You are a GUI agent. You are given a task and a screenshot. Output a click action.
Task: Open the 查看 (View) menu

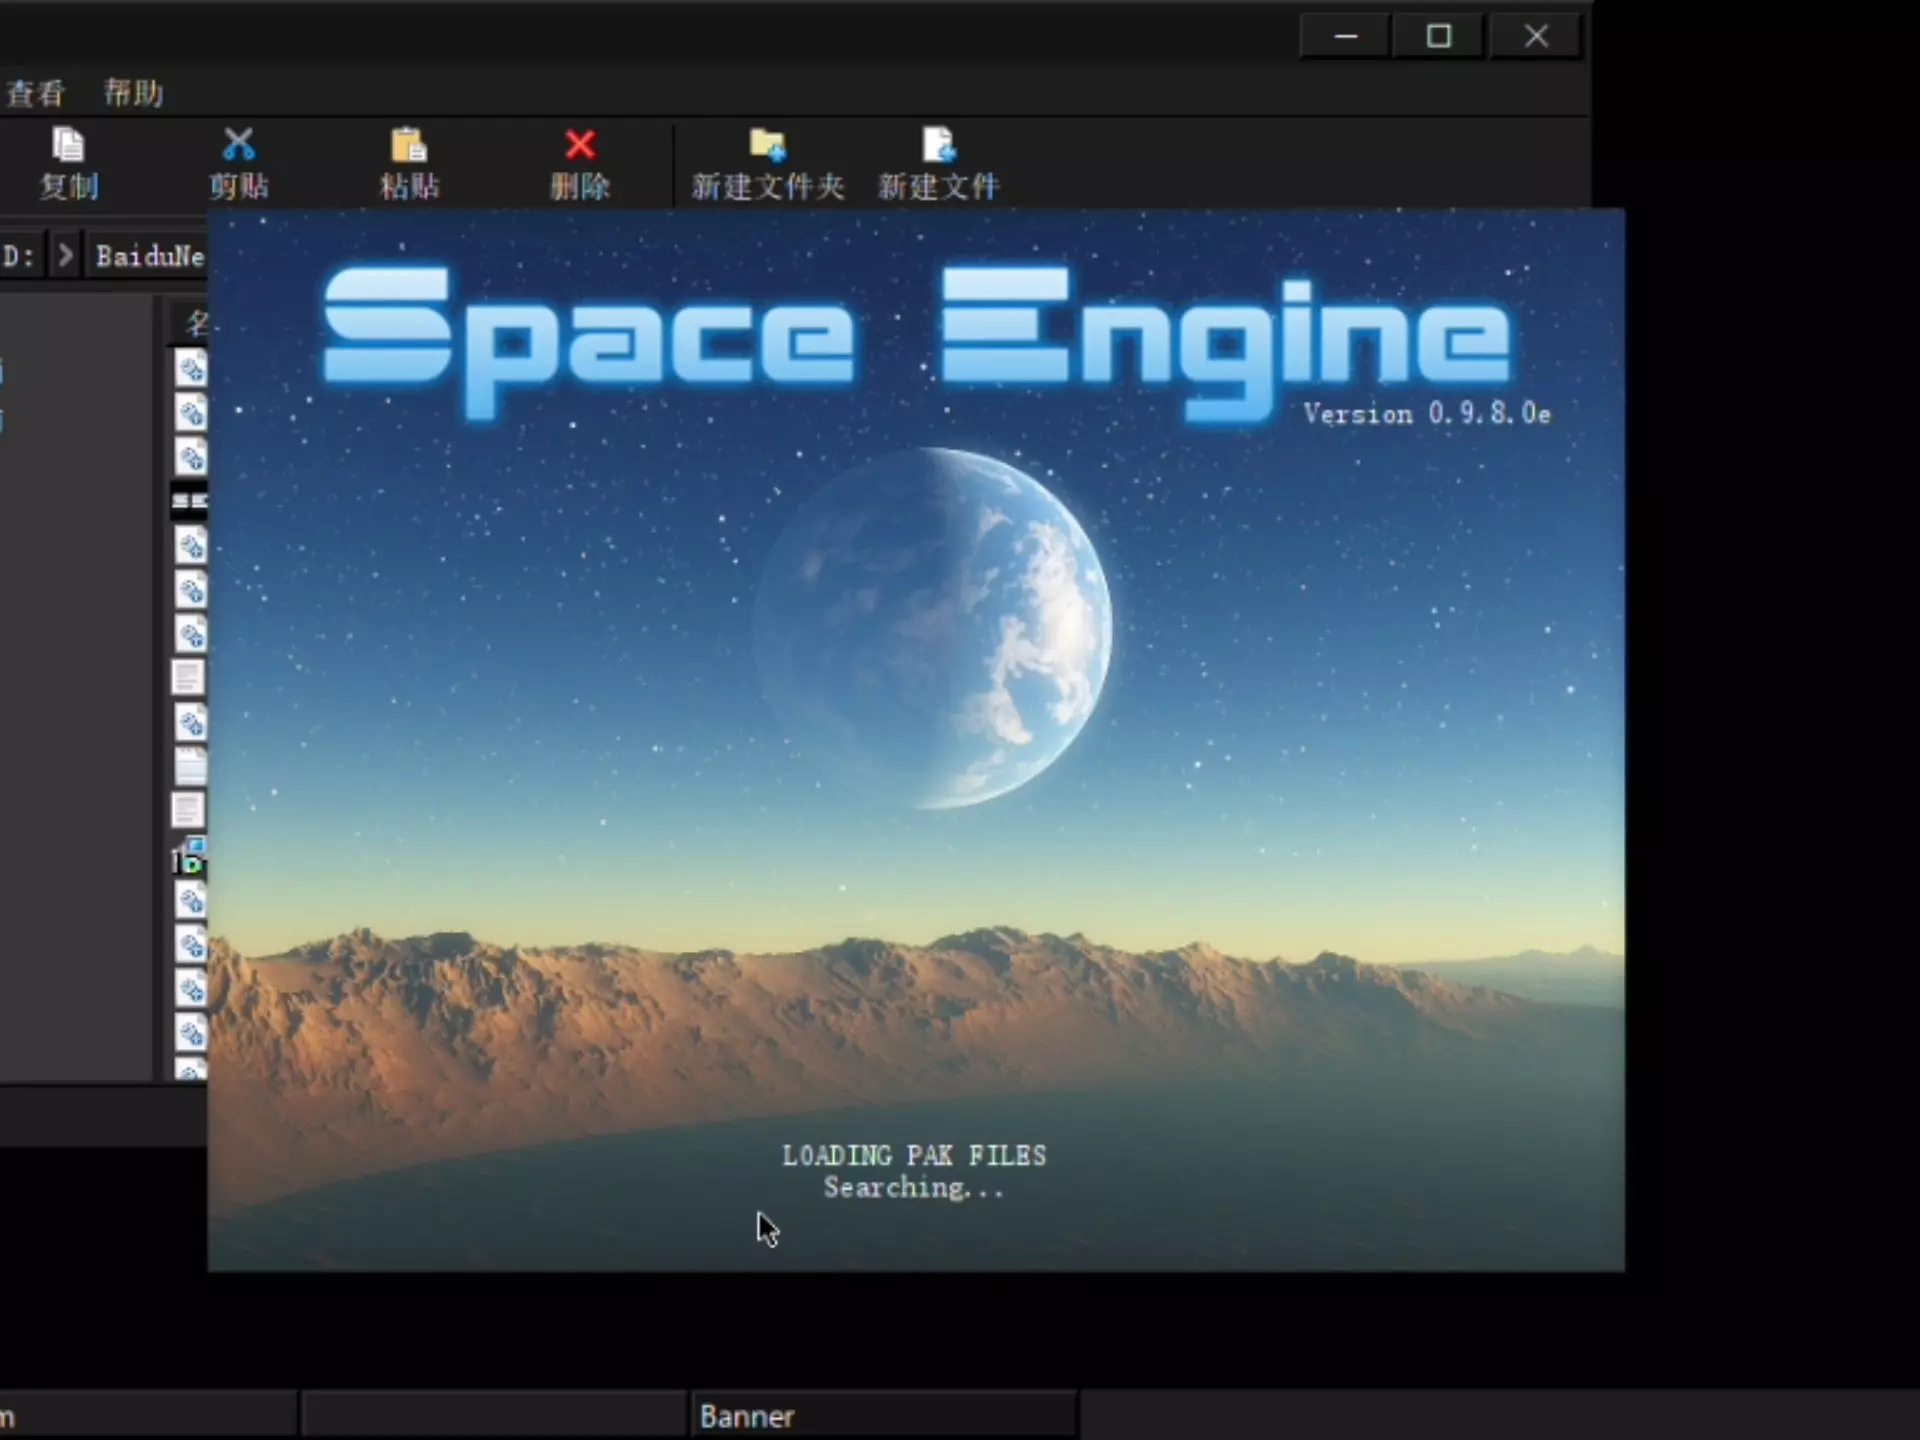(x=36, y=93)
